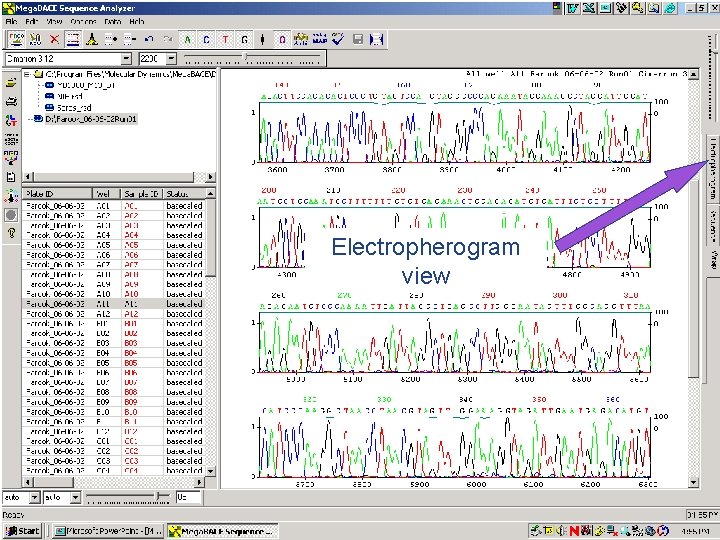This screenshot has width=720, height=540.
Task: Click the lines-with-dot toolbar icon
Action: pyautogui.click(x=111, y=39)
